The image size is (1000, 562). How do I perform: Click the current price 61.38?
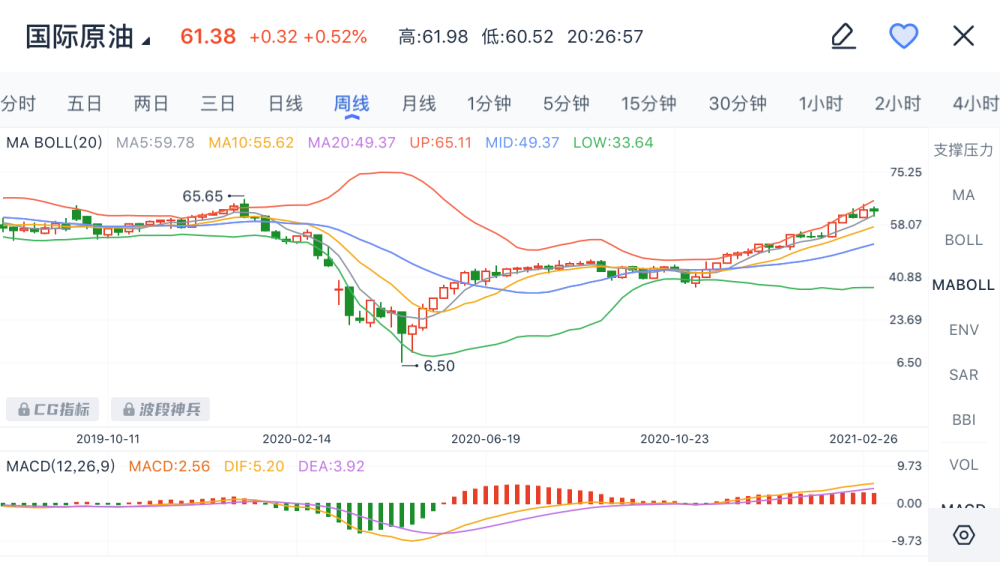pyautogui.click(x=208, y=36)
